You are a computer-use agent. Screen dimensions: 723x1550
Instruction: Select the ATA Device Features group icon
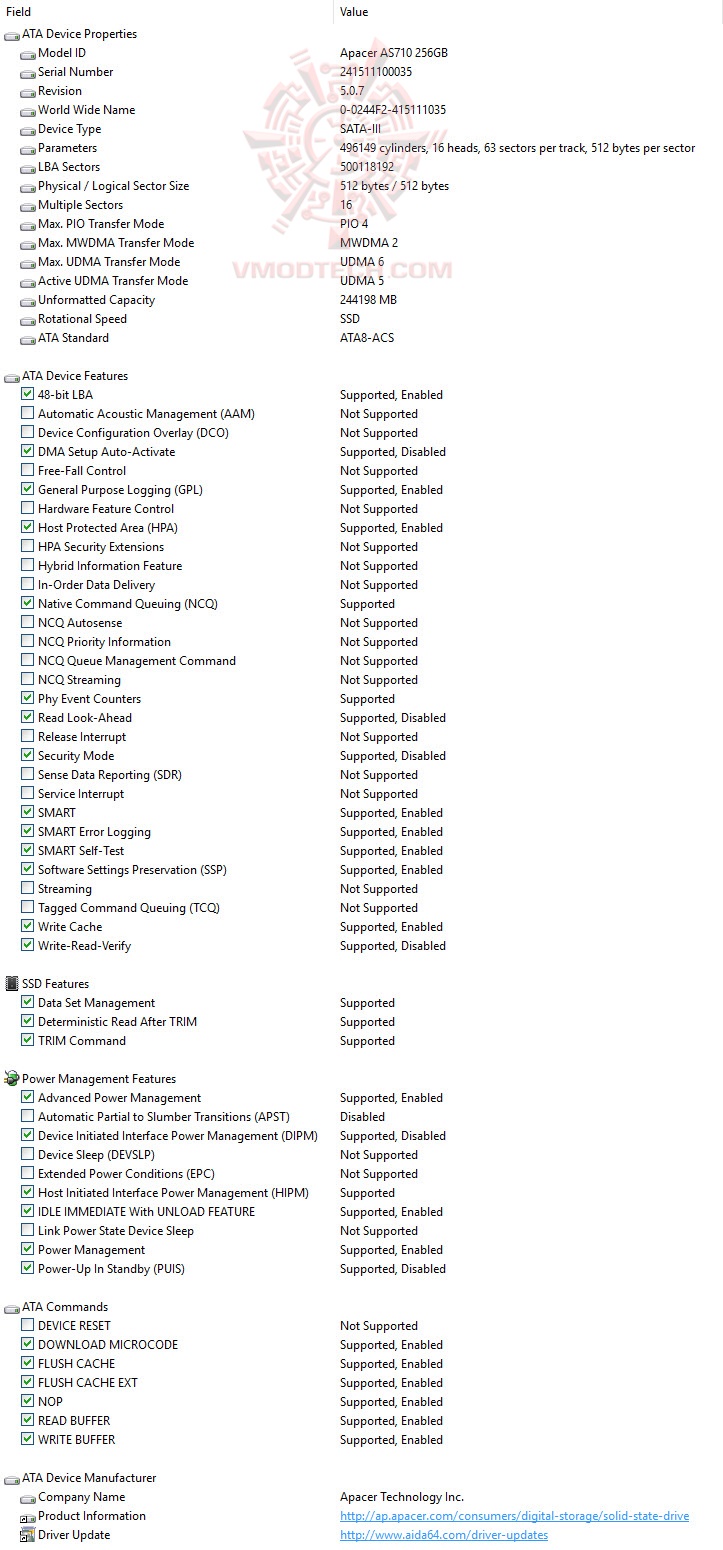(x=12, y=376)
